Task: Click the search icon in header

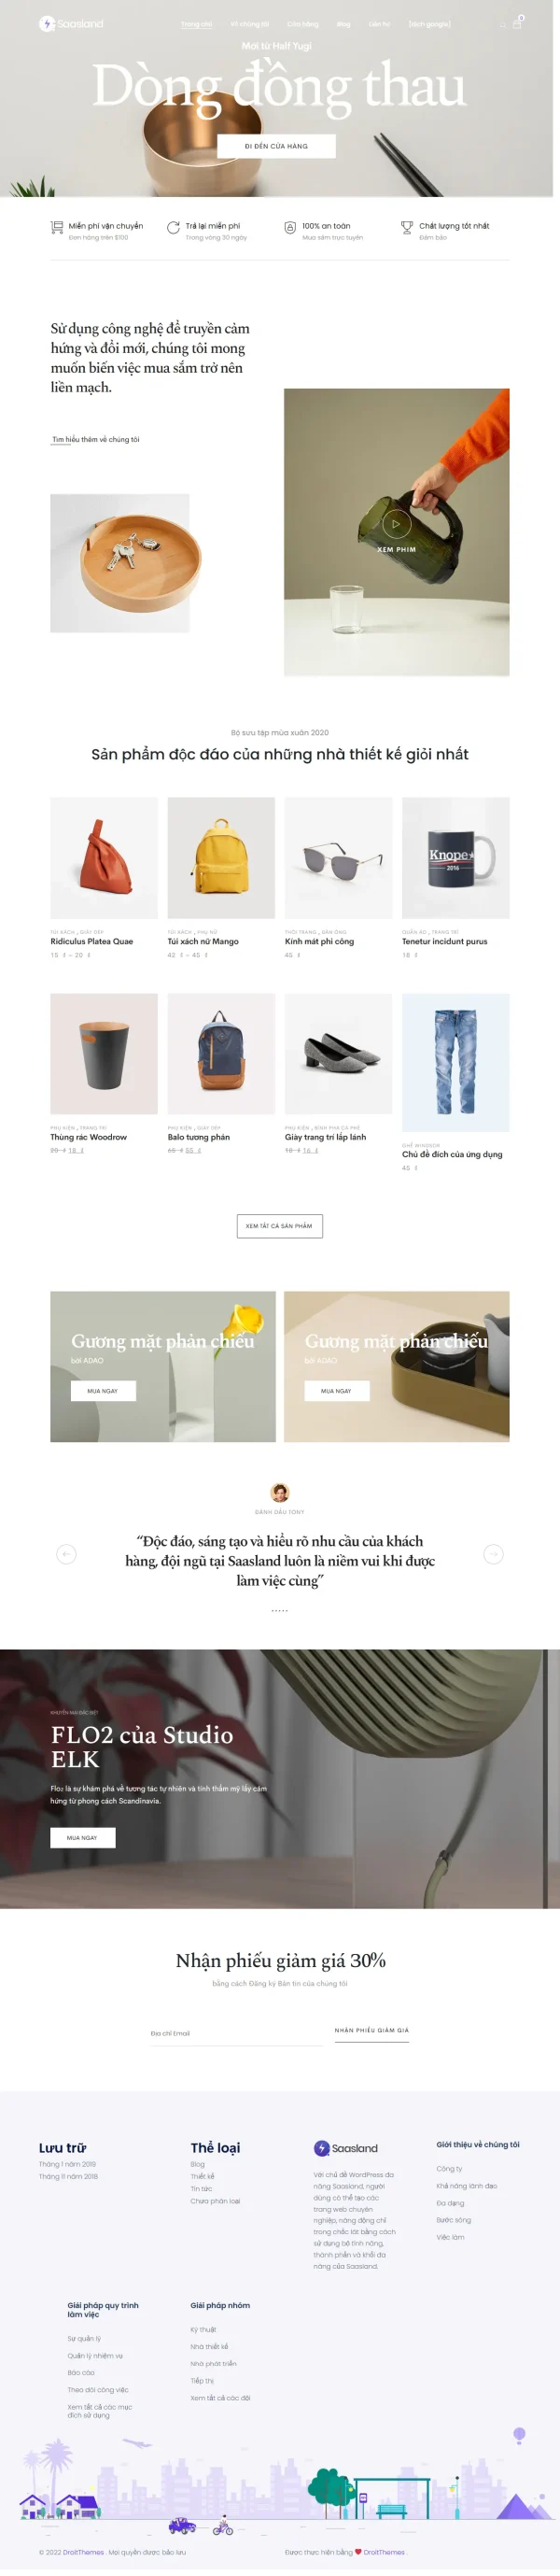Action: (502, 24)
